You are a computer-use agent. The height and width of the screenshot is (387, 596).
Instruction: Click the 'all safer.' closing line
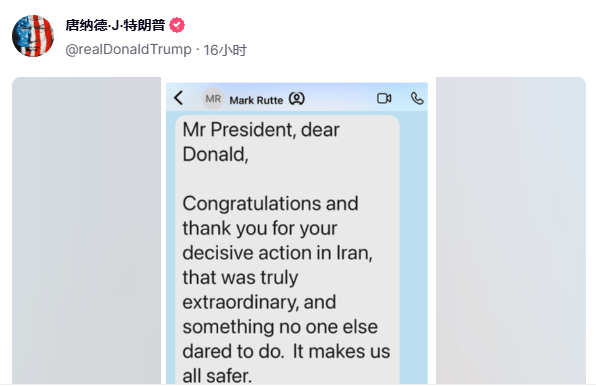click(217, 376)
